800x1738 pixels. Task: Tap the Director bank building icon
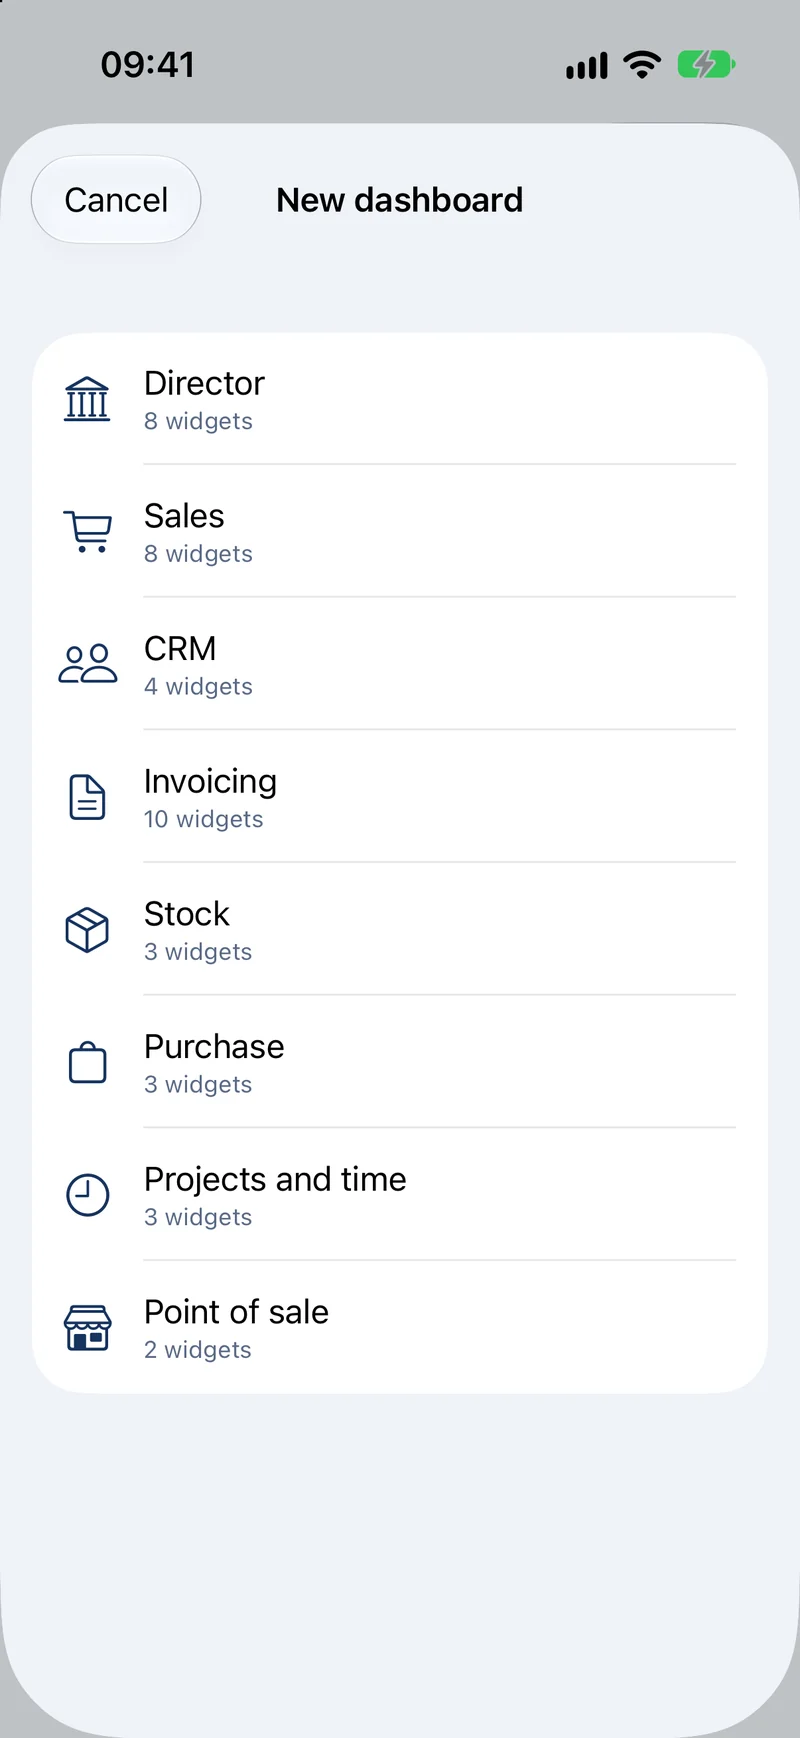pyautogui.click(x=87, y=399)
